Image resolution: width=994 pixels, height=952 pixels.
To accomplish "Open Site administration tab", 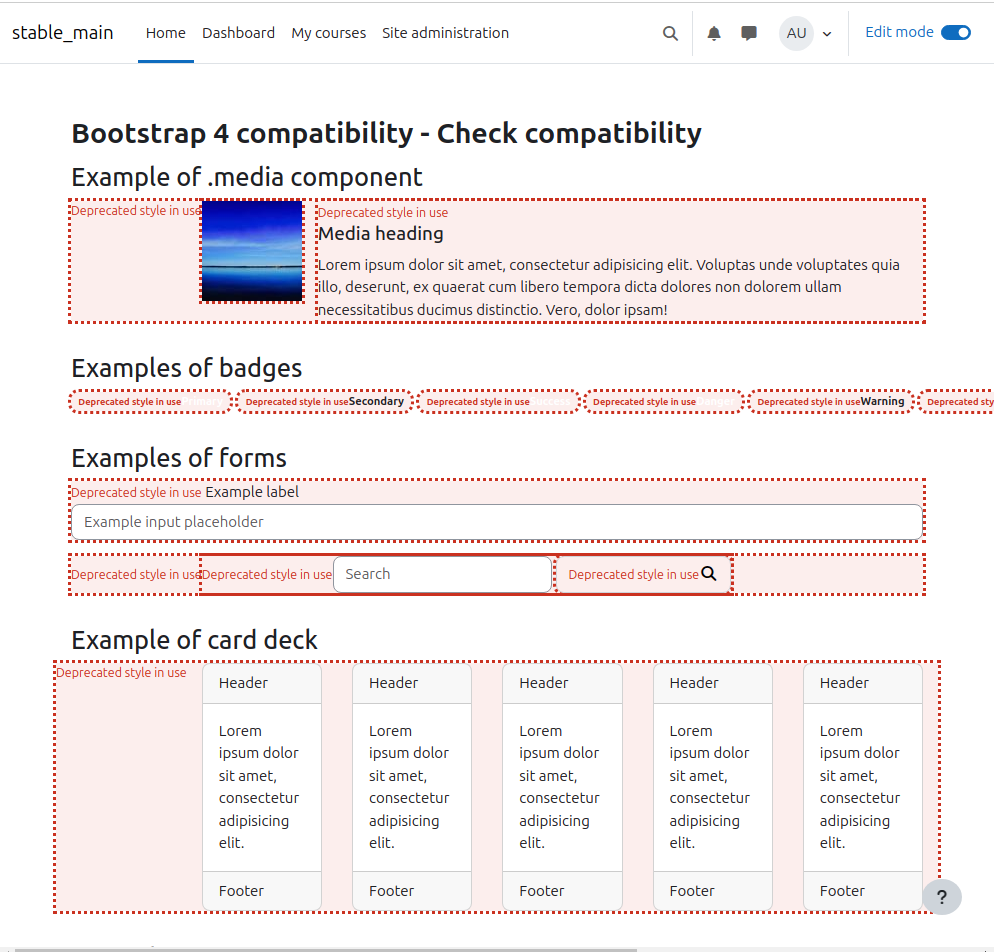I will point(445,33).
